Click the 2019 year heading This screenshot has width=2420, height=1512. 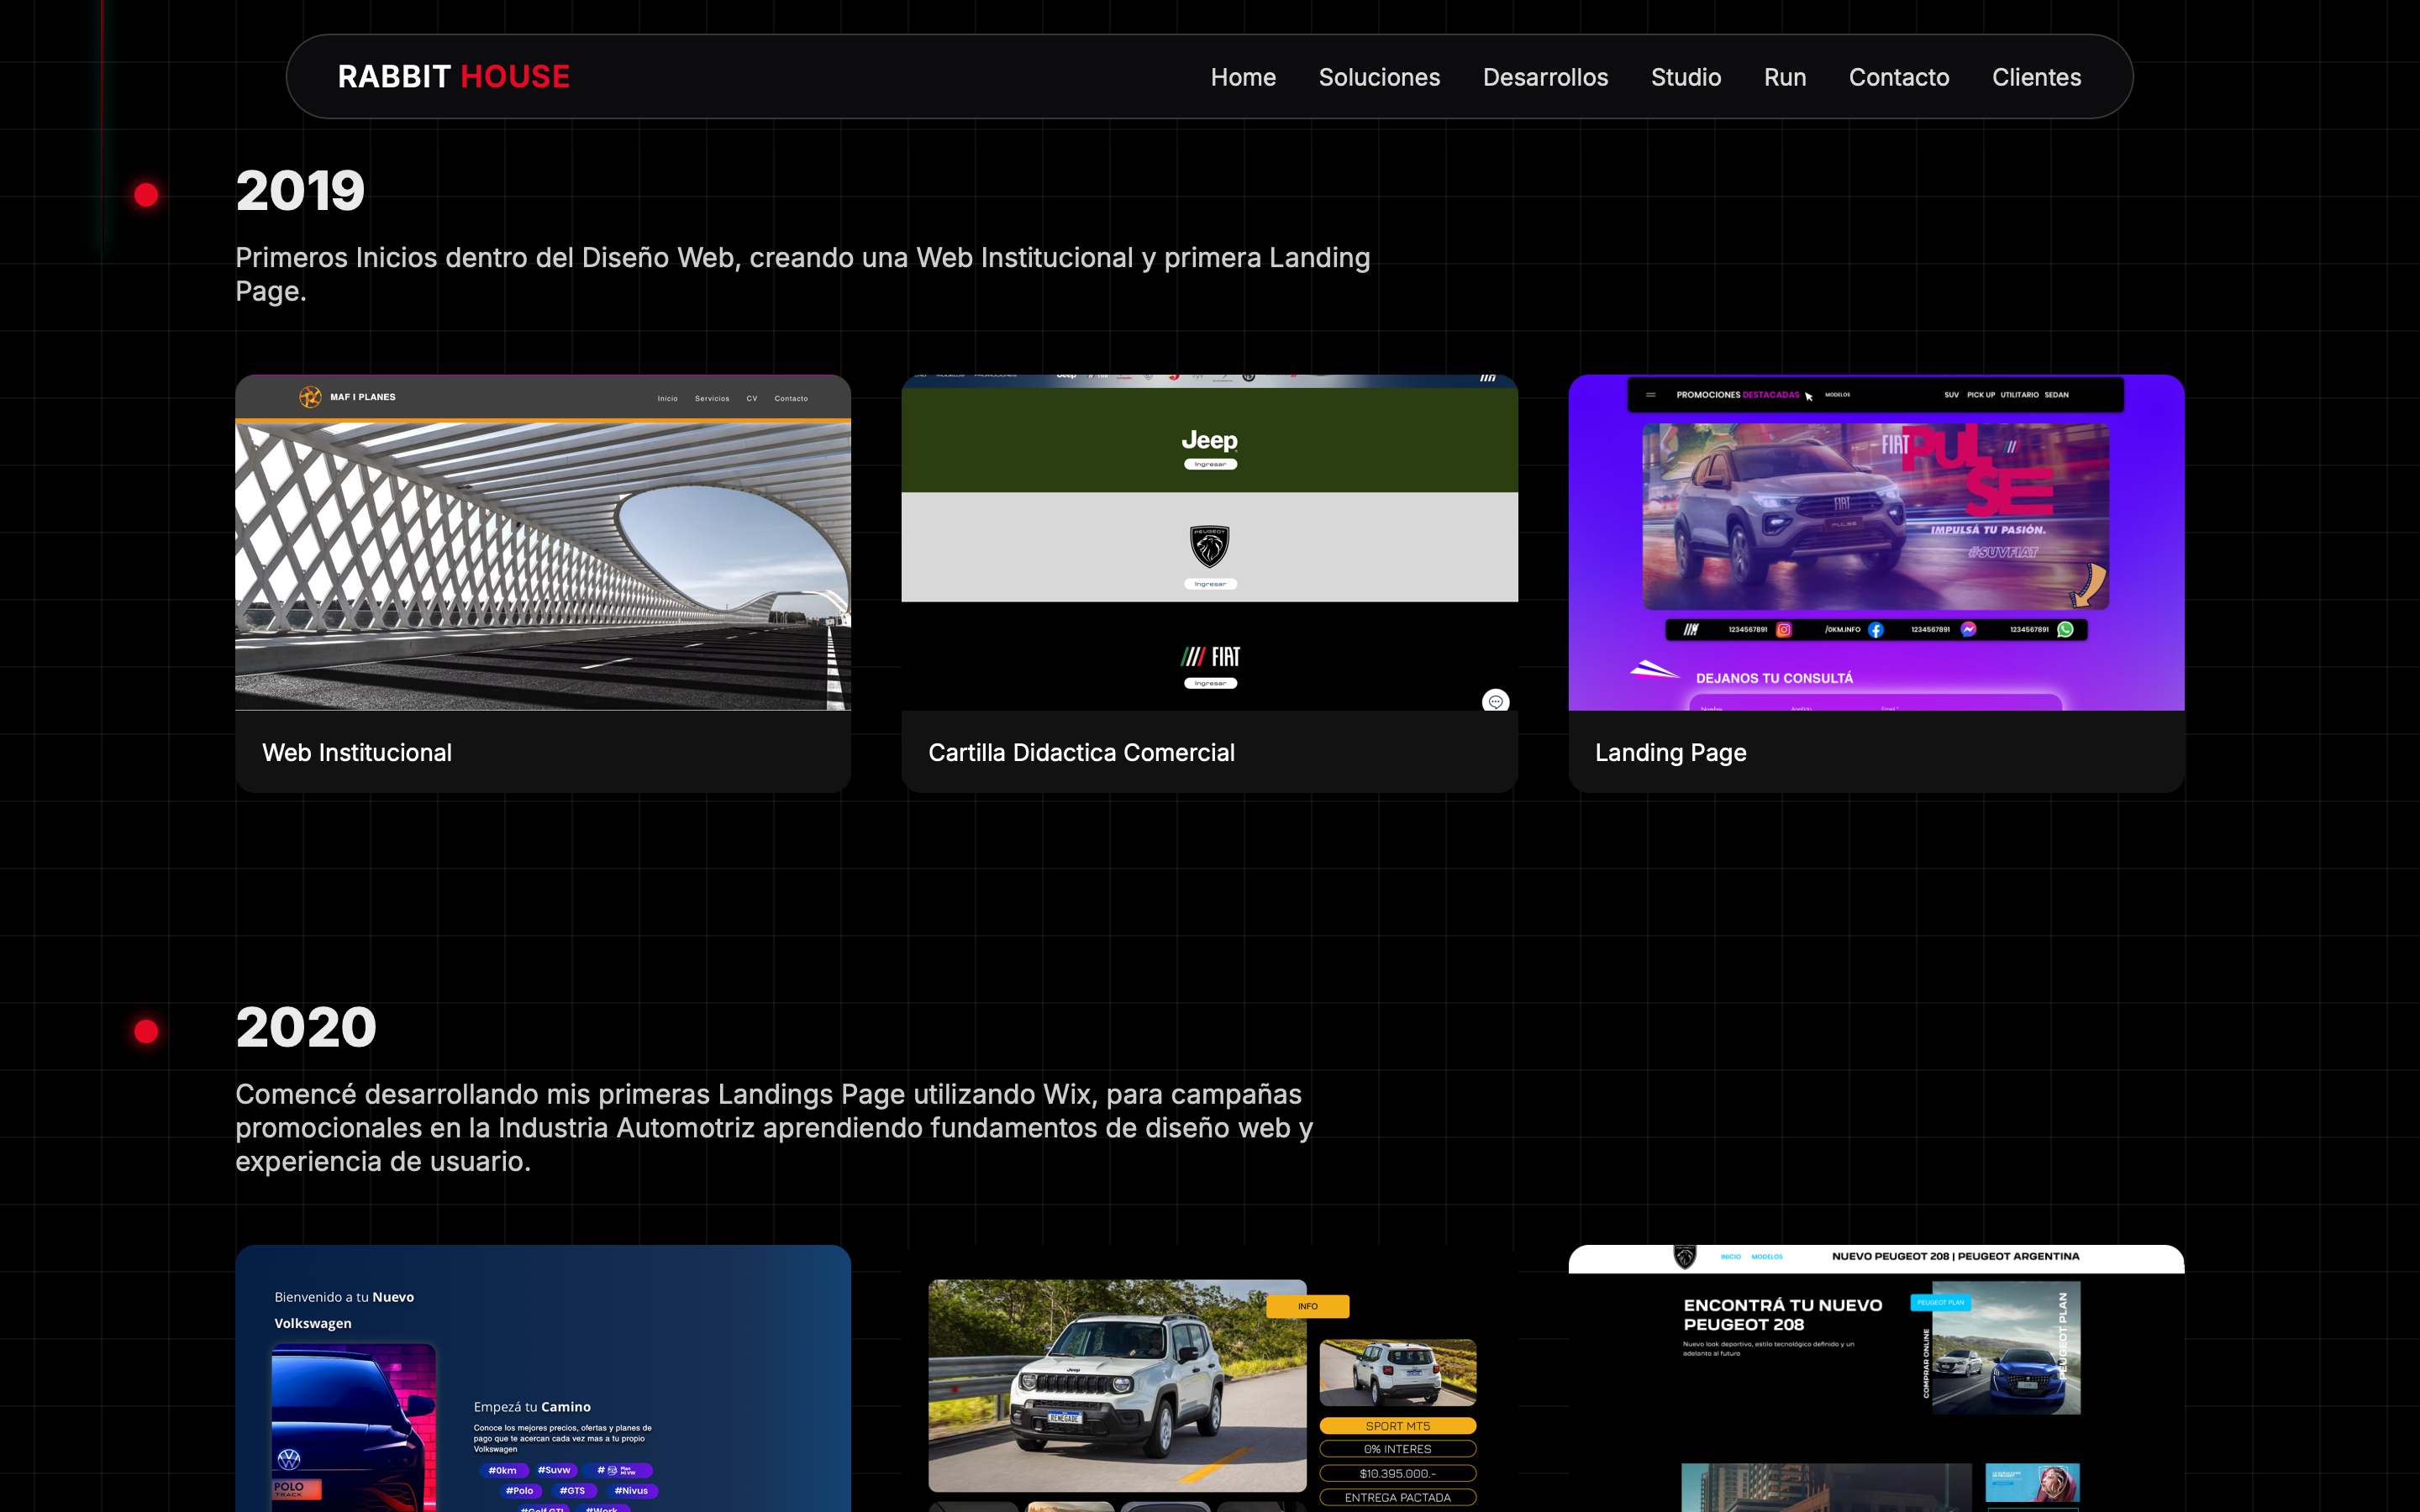point(300,191)
